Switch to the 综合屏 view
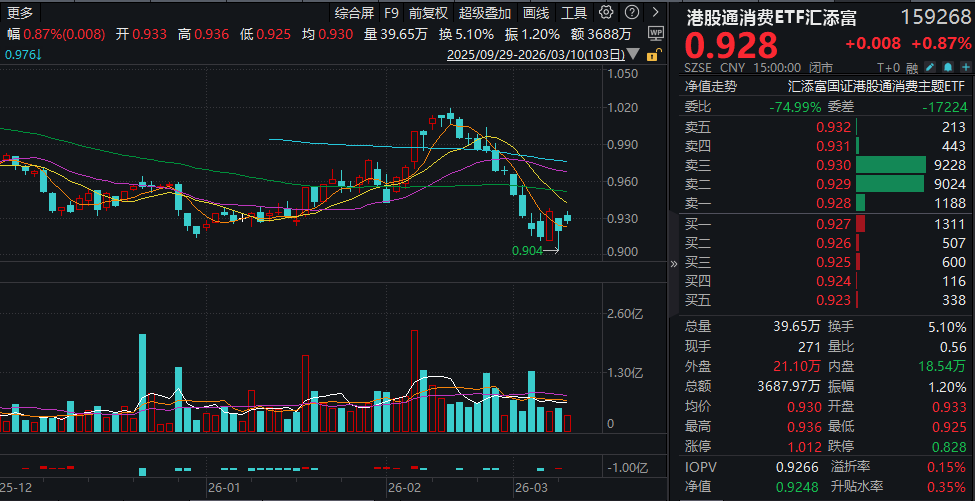Image resolution: width=975 pixels, height=501 pixels. [x=354, y=13]
